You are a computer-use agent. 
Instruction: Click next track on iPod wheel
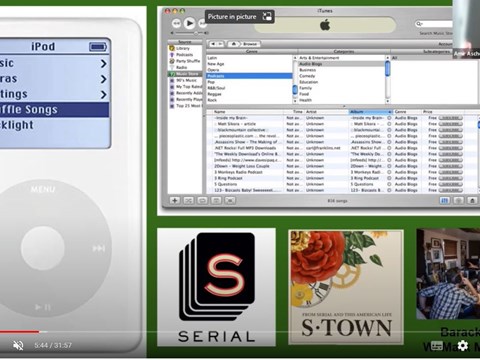pyautogui.click(x=99, y=248)
